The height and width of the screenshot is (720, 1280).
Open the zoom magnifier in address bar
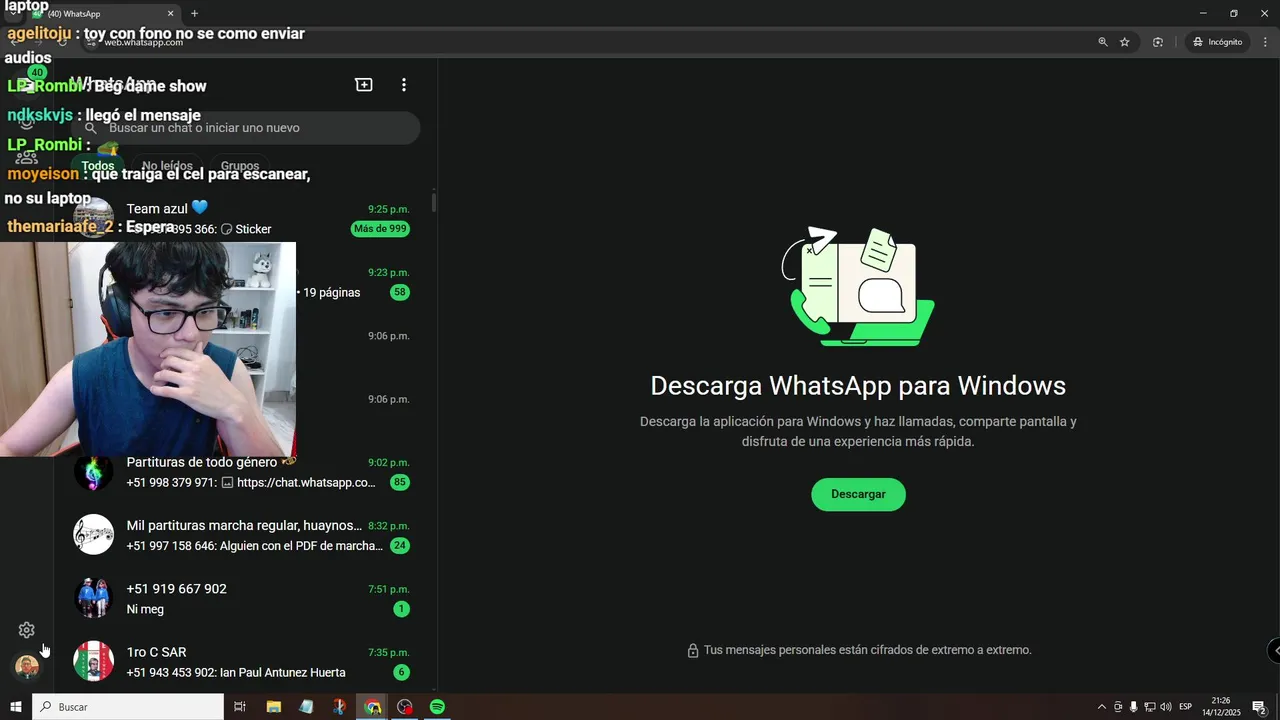(1103, 42)
